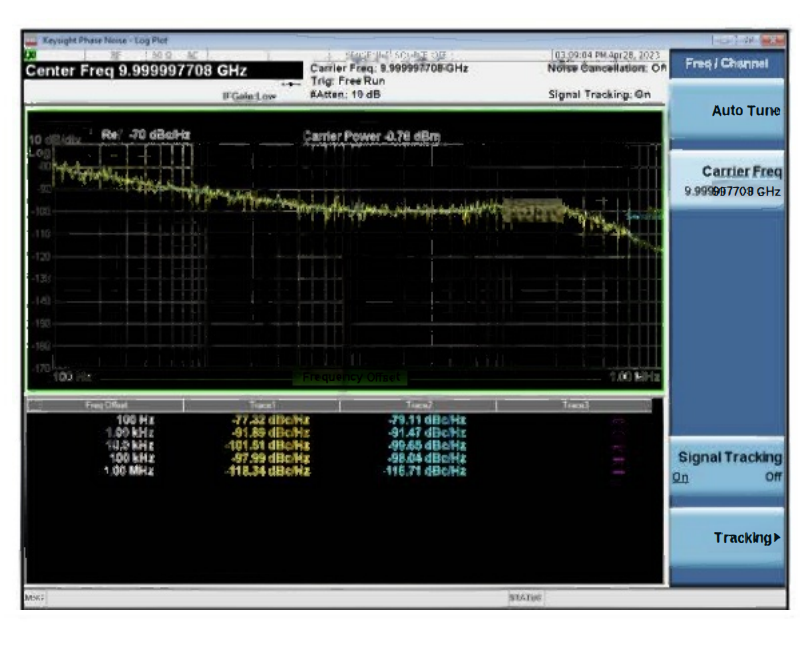Click the Noise Cancellation status indicator
The height and width of the screenshot is (650, 800).
(x=606, y=68)
